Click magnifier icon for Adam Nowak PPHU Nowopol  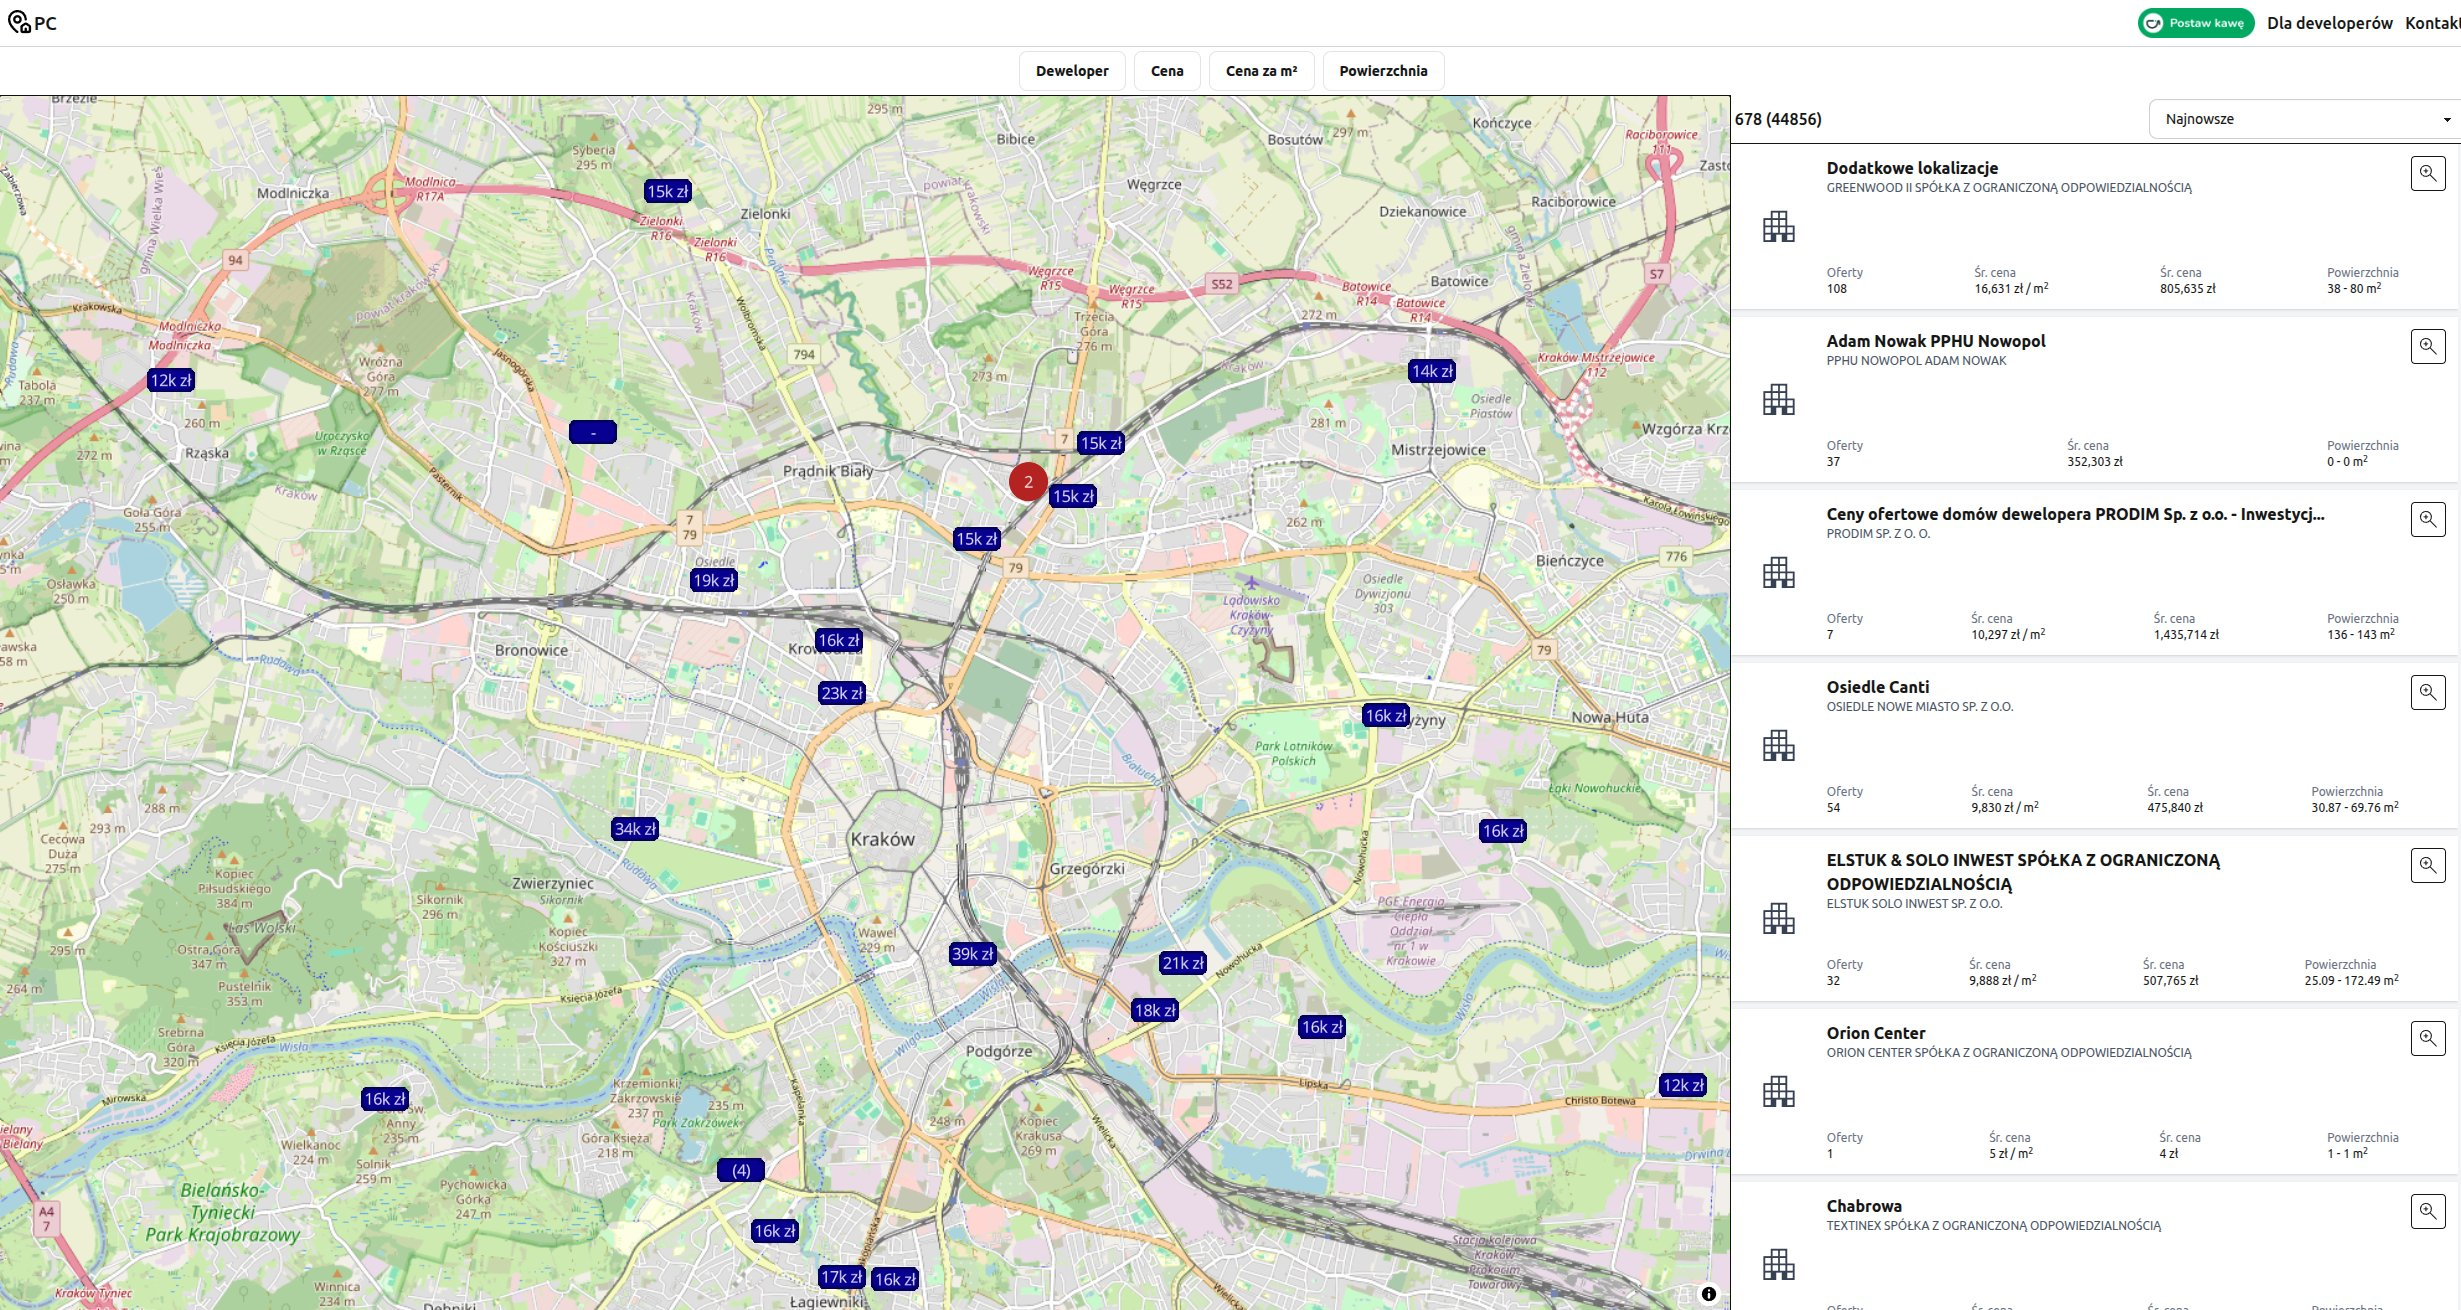click(2427, 346)
